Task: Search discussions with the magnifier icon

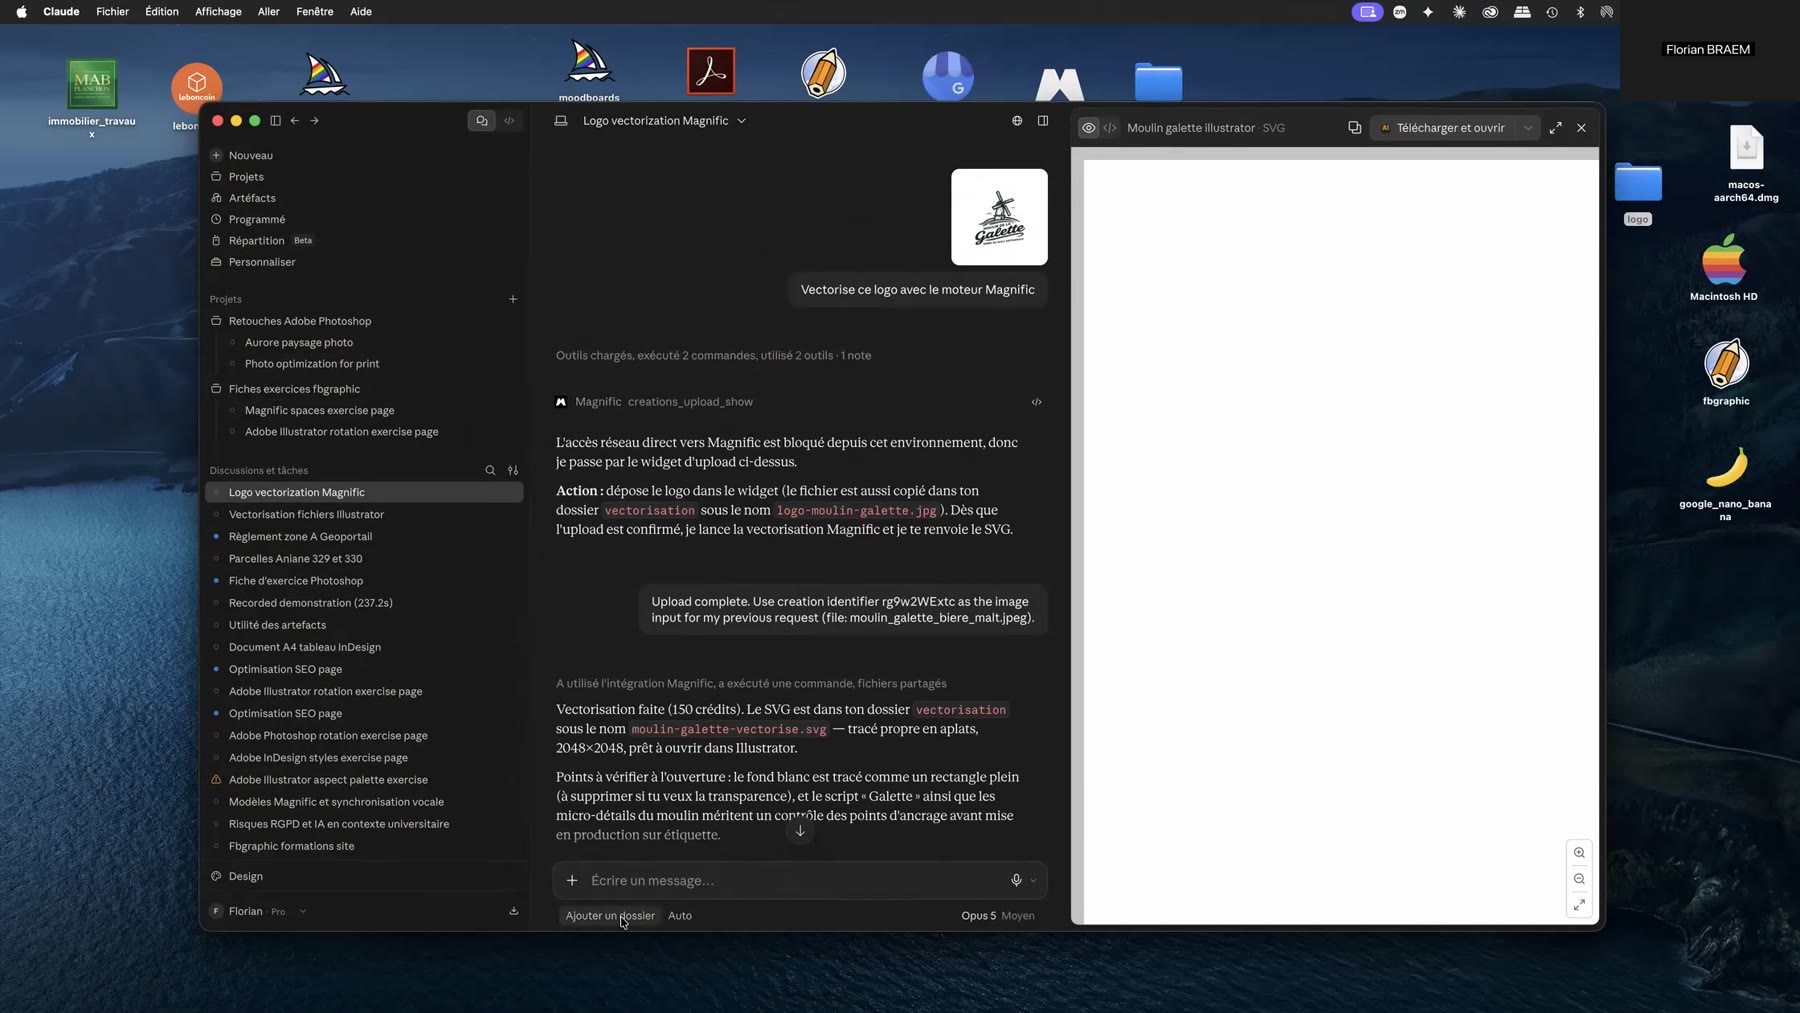Action: [x=490, y=471]
